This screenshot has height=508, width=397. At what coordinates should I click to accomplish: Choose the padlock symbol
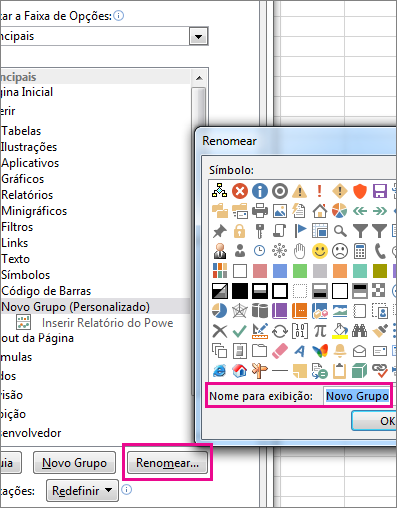point(240,231)
